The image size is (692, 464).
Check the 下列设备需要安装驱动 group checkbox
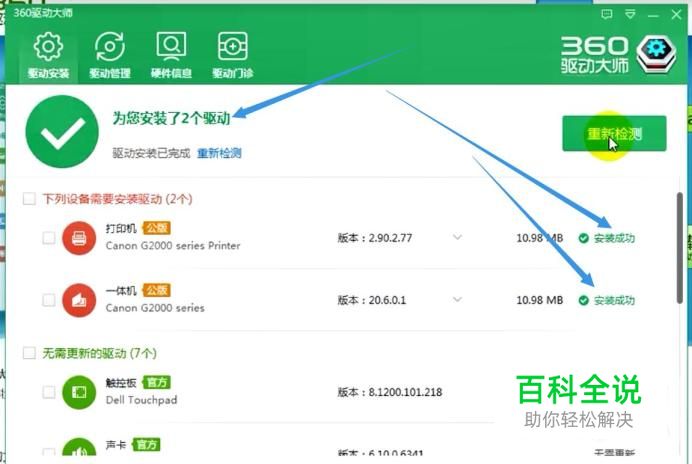tap(29, 199)
